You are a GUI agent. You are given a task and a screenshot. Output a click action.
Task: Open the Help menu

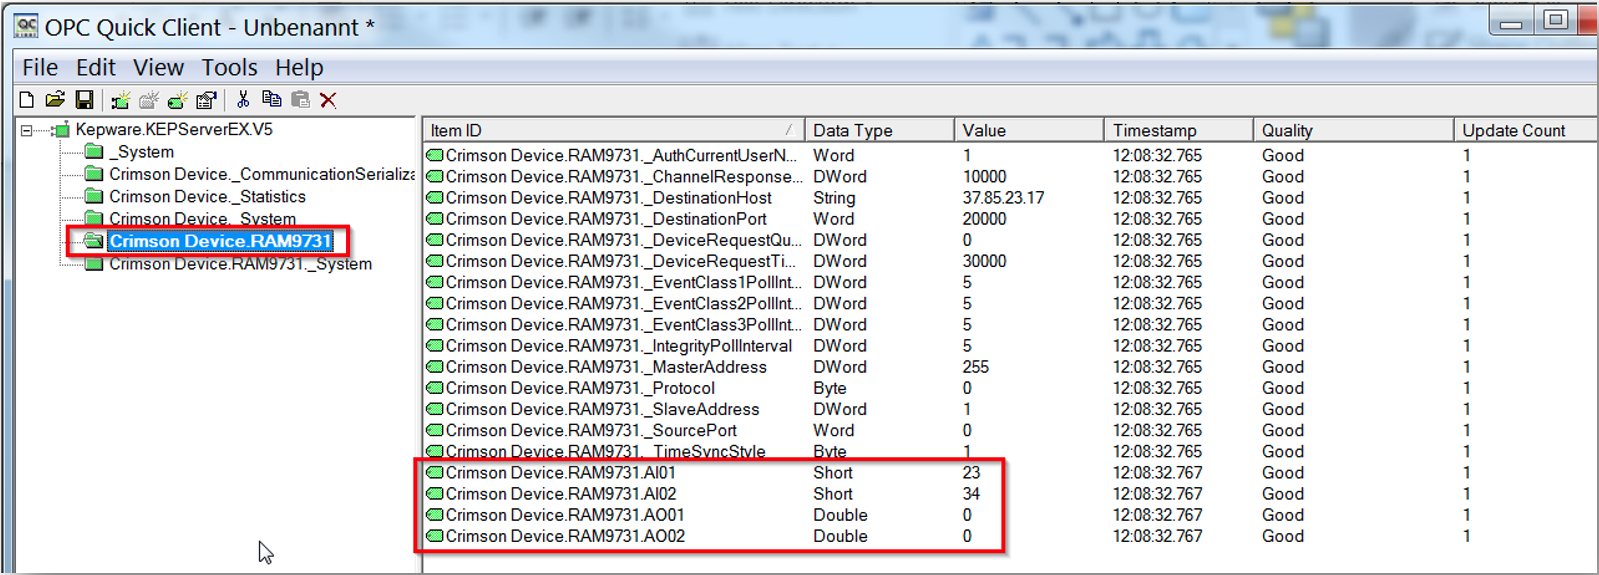(x=299, y=67)
